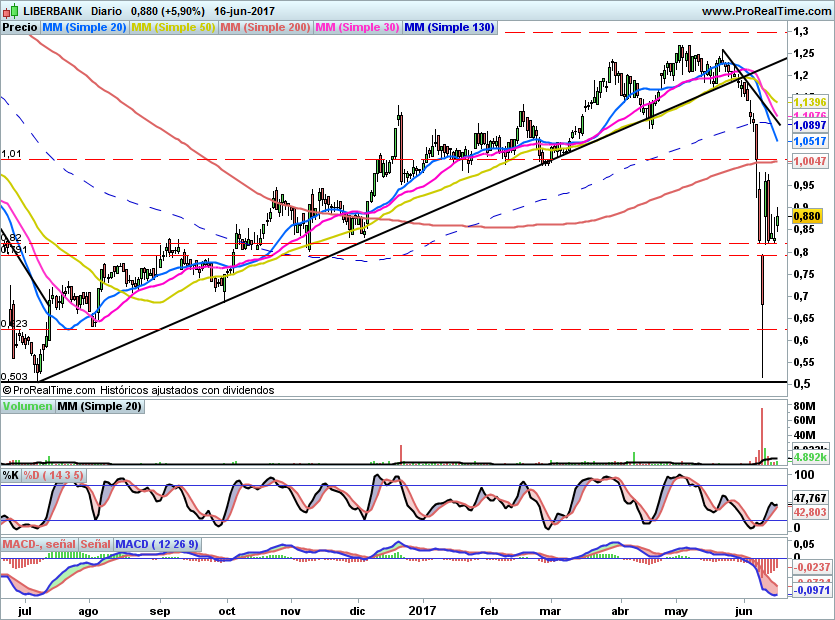Open the MM (Simple 20) price indicator label
The width and height of the screenshot is (835, 620).
(84, 27)
